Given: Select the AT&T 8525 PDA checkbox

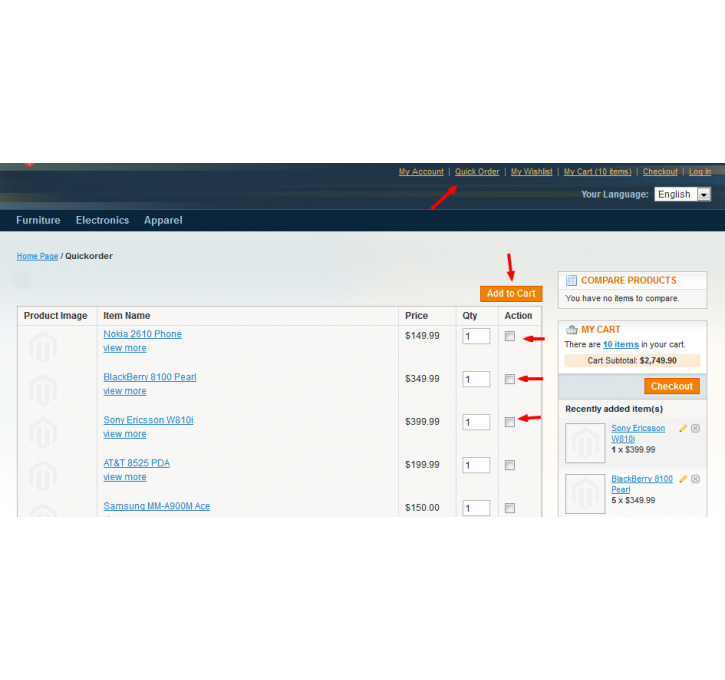Looking at the screenshot, I should coord(510,465).
